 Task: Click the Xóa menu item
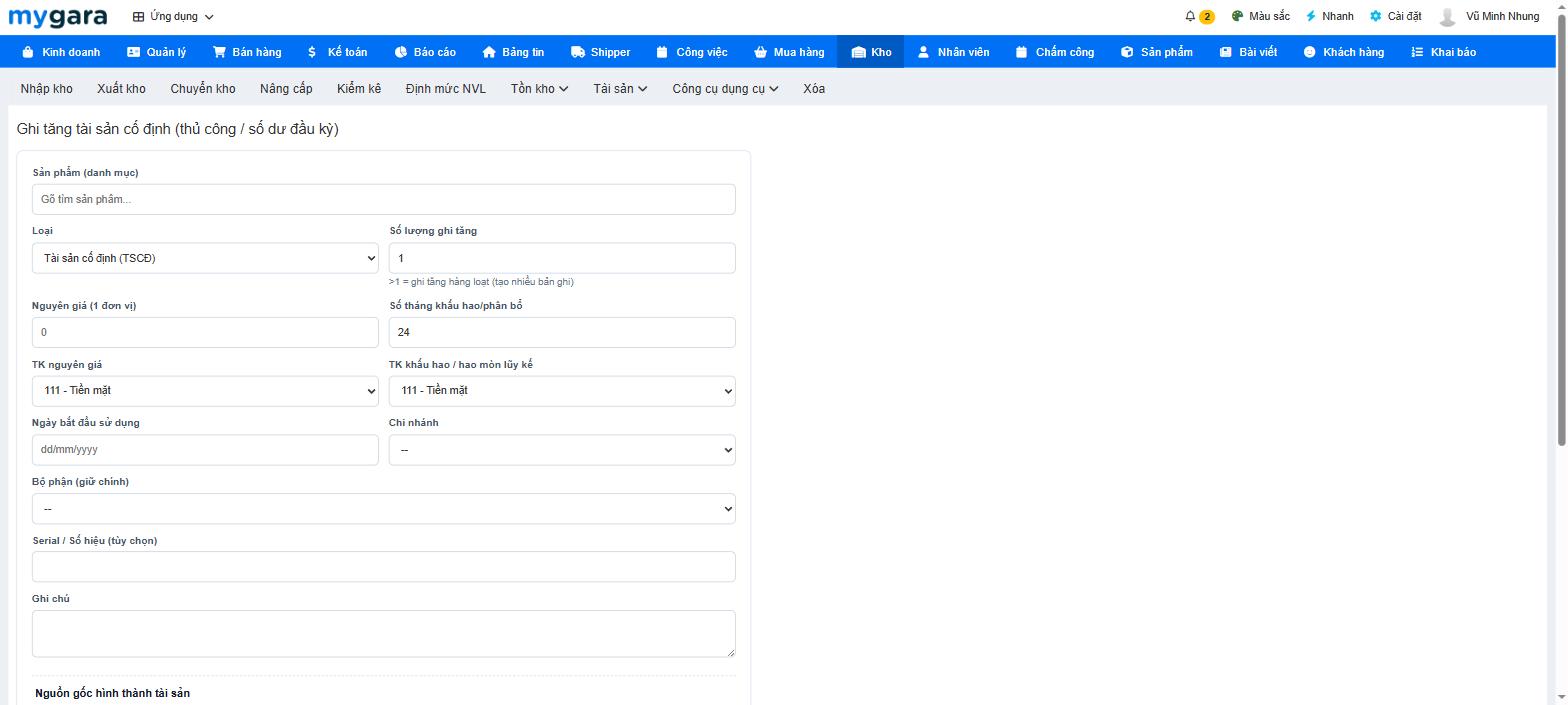814,88
